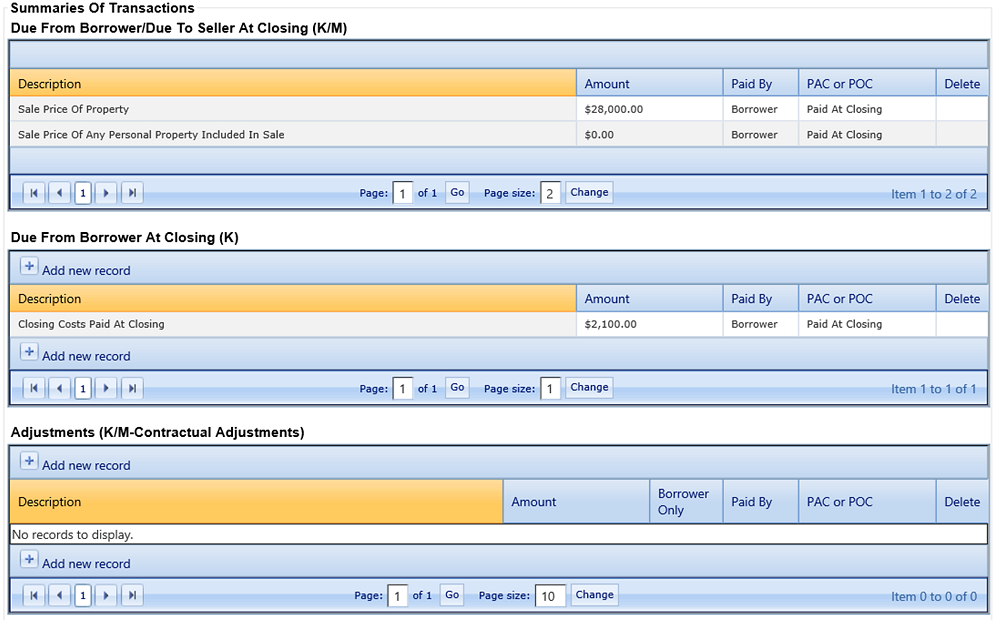Screen dimensions: 996x620
Task: Click next page arrow in the top pager
Action: [106, 192]
